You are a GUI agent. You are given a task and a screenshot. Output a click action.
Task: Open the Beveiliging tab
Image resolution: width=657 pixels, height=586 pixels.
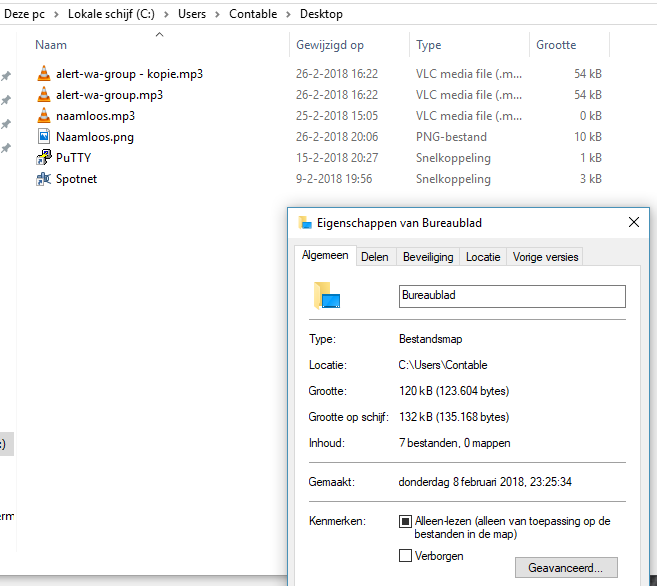tap(428, 257)
